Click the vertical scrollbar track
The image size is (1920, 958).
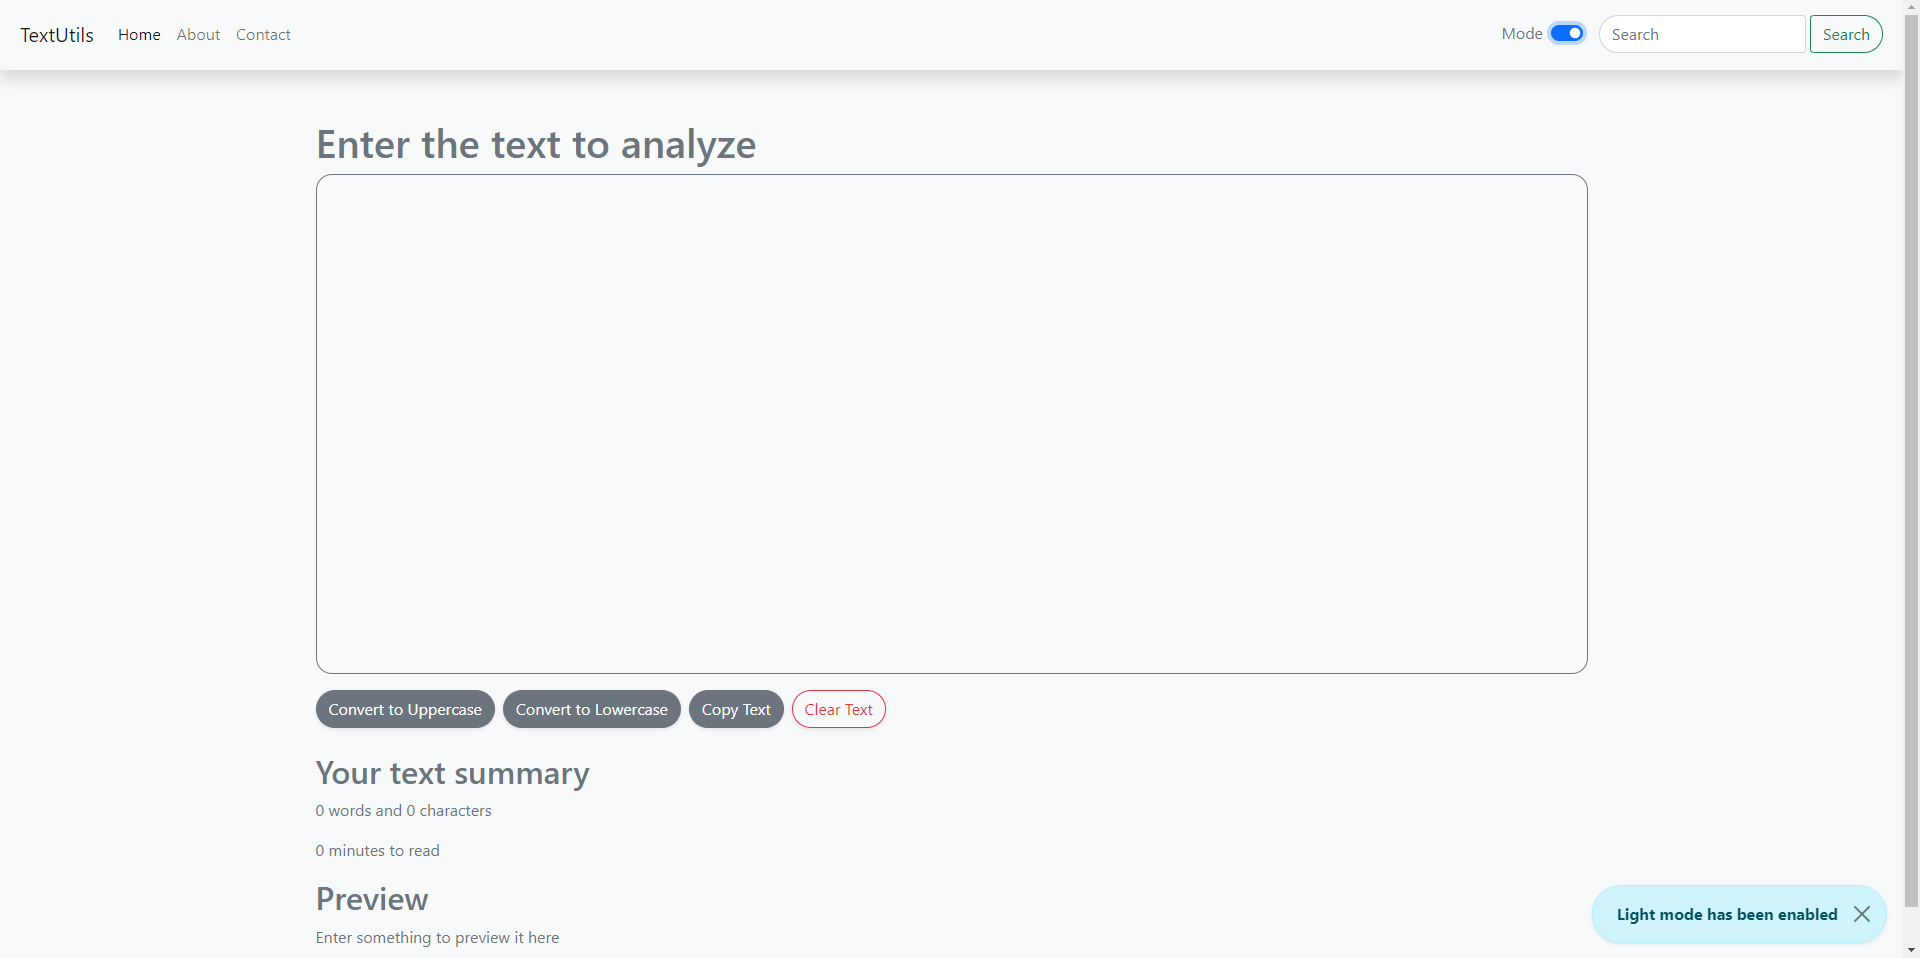[x=1911, y=500]
